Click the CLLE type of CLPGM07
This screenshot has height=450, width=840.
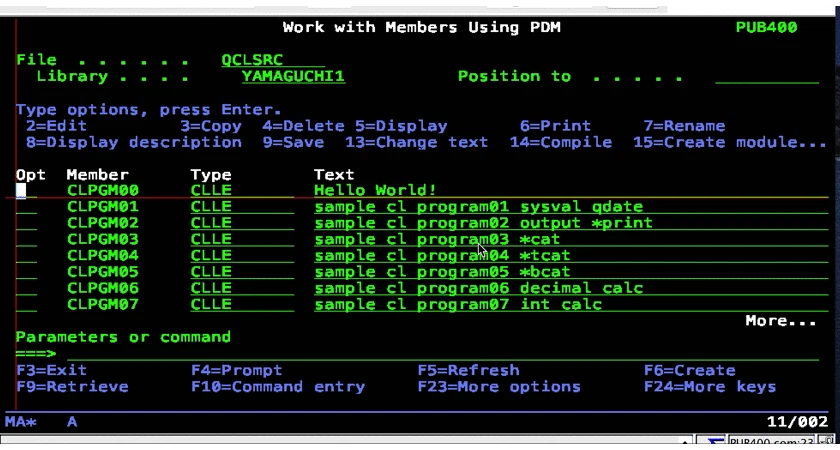pos(211,304)
